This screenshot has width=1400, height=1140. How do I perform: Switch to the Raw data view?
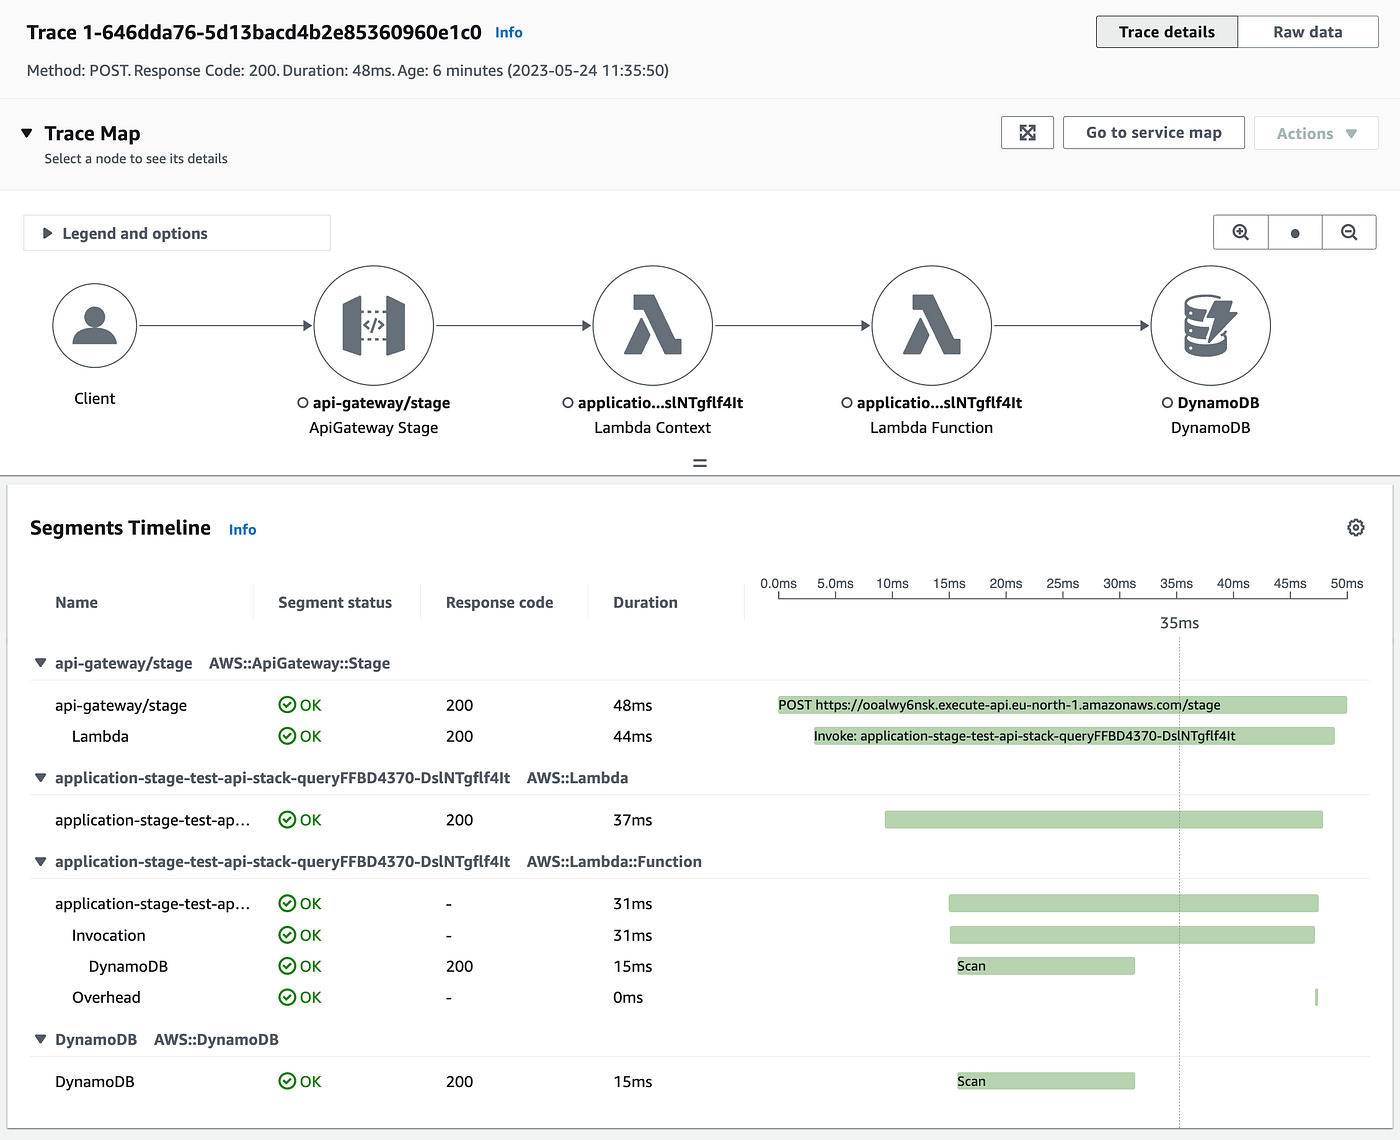point(1308,32)
